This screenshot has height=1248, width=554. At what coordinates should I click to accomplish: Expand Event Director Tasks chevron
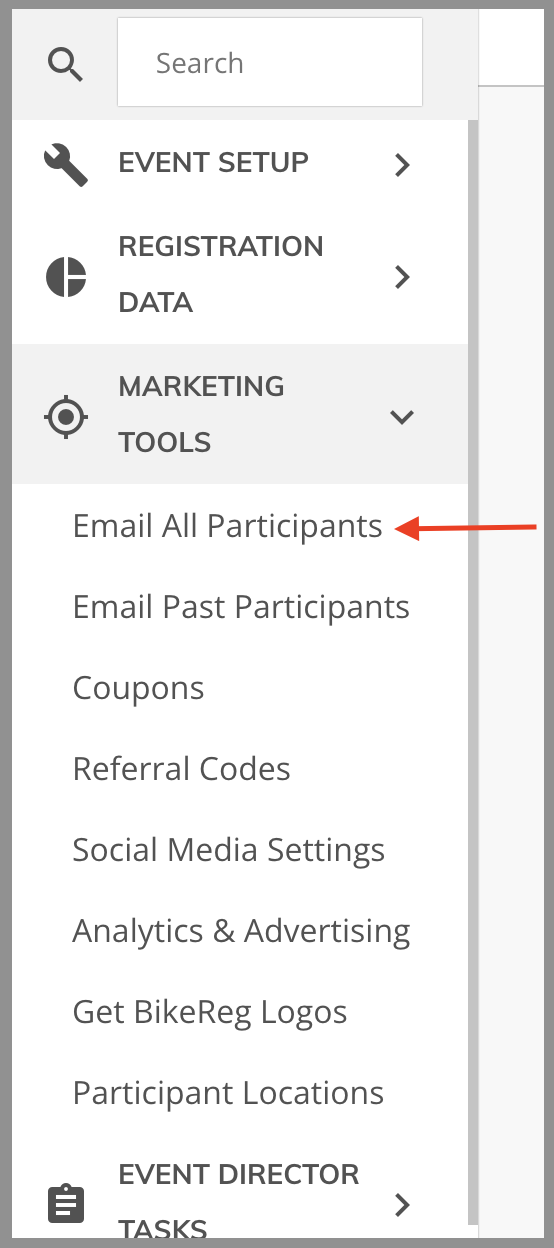pos(402,1205)
